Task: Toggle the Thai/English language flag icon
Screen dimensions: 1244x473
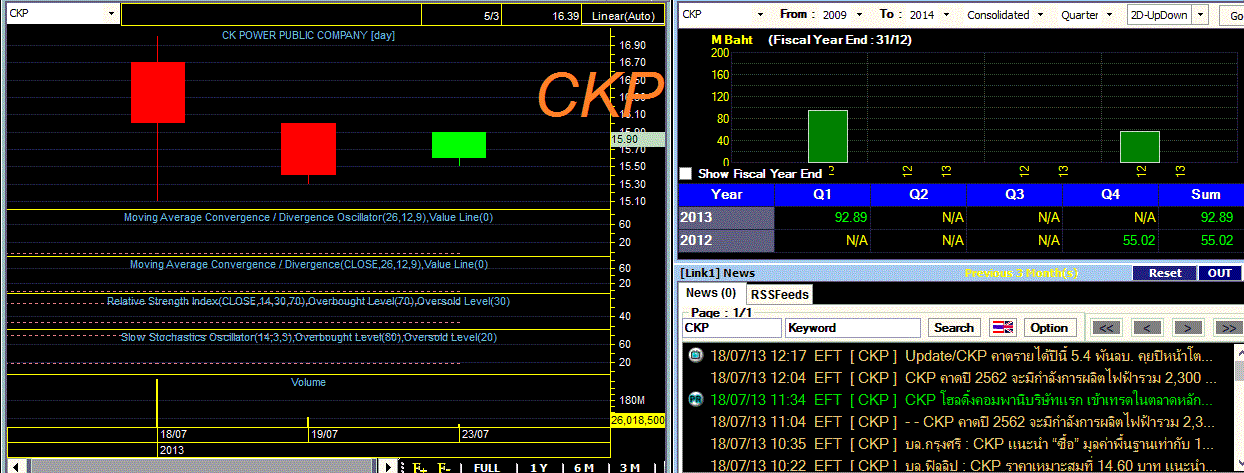Action: pos(1003,328)
